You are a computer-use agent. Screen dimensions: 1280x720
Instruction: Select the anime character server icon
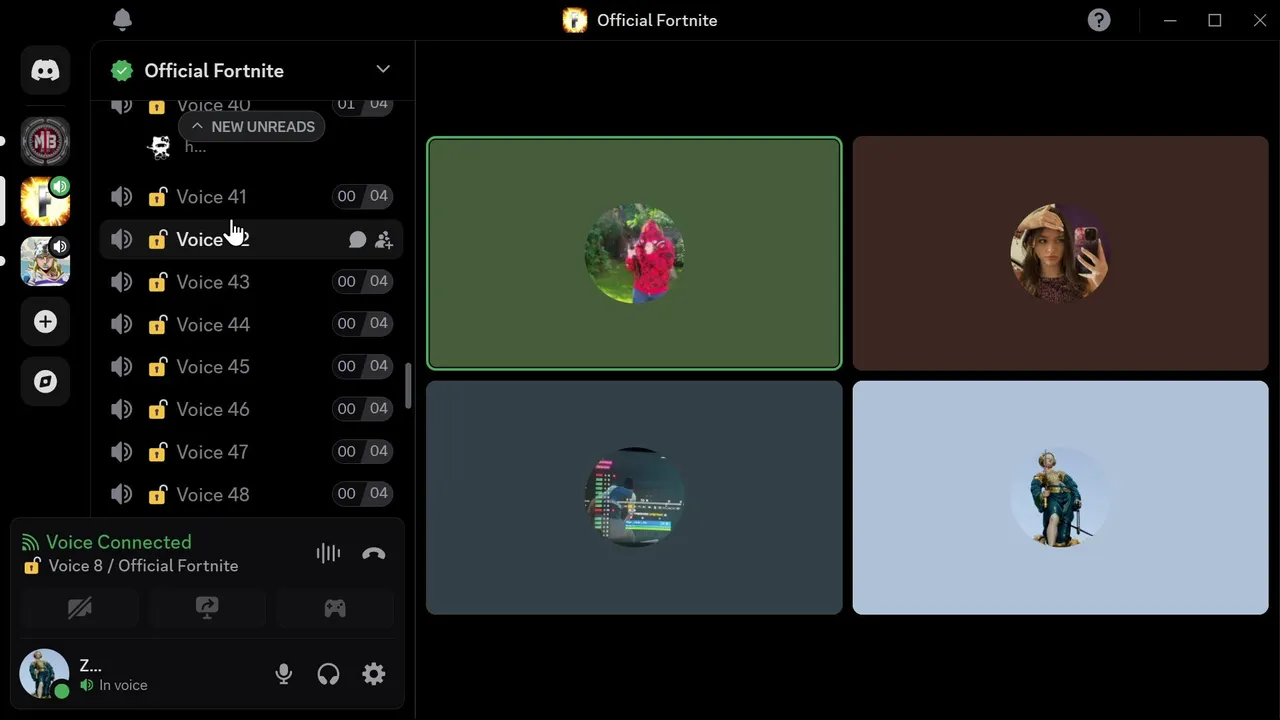(45, 261)
